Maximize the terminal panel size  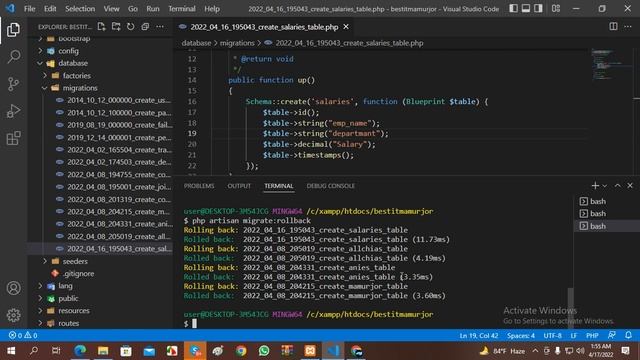click(618, 186)
